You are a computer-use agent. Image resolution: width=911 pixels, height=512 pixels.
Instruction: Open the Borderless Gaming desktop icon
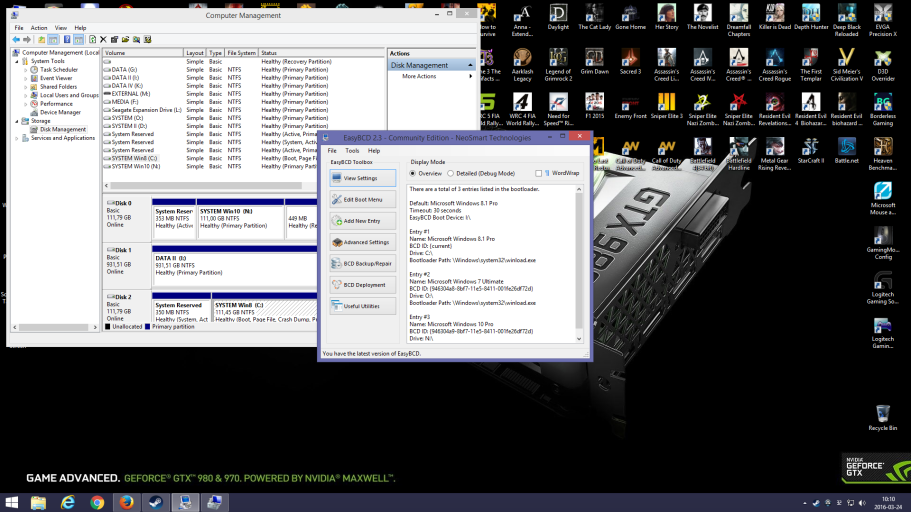coord(883,109)
